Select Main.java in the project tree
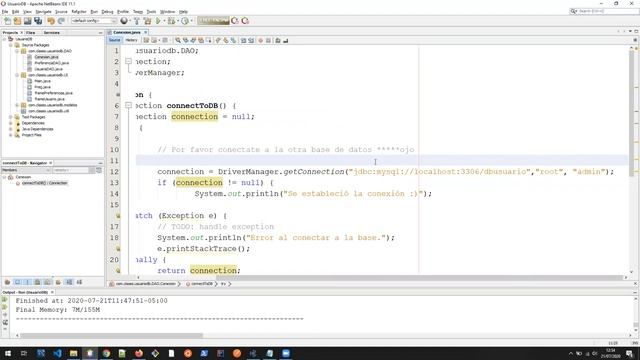 [x=42, y=81]
